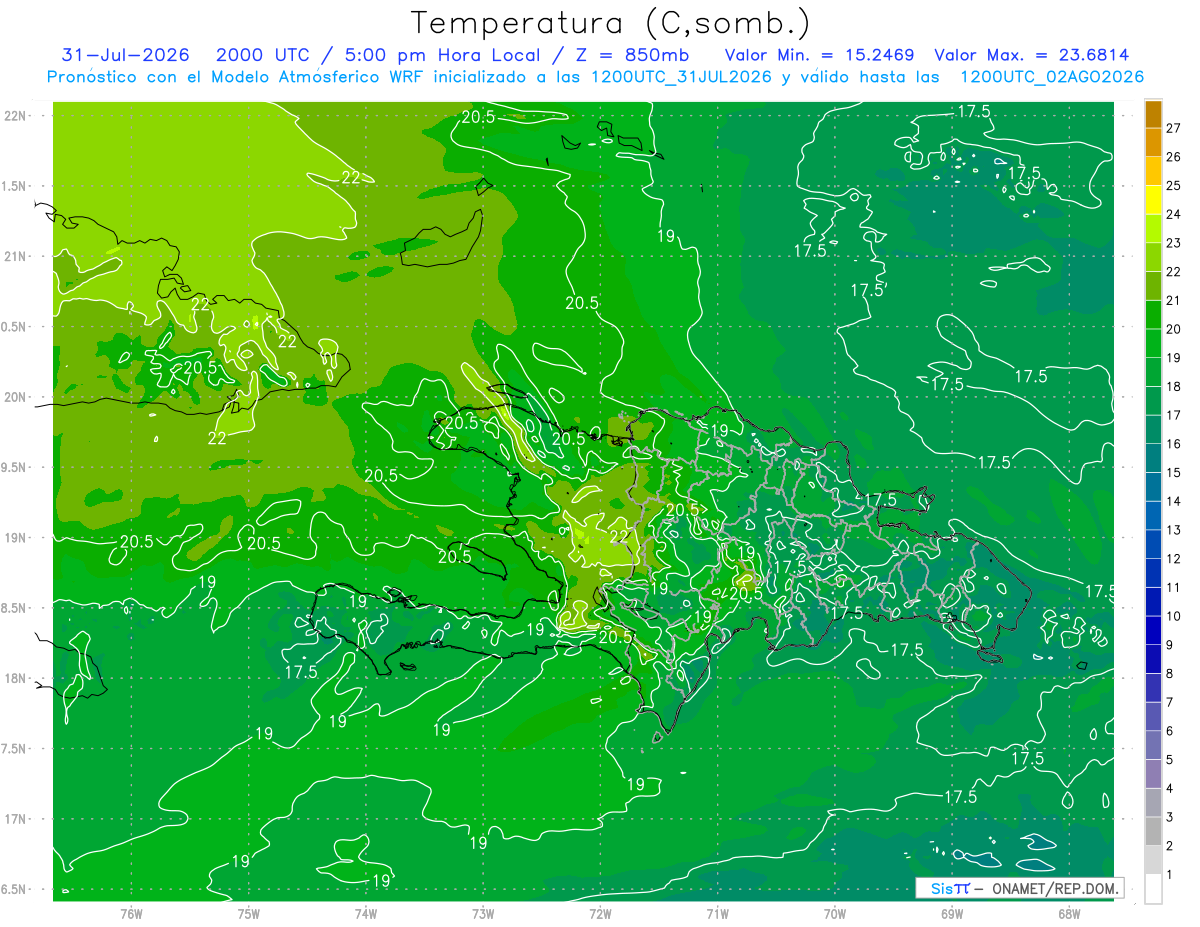Click color scale label "3"
The height and width of the screenshot is (927, 1200).
point(1170,818)
